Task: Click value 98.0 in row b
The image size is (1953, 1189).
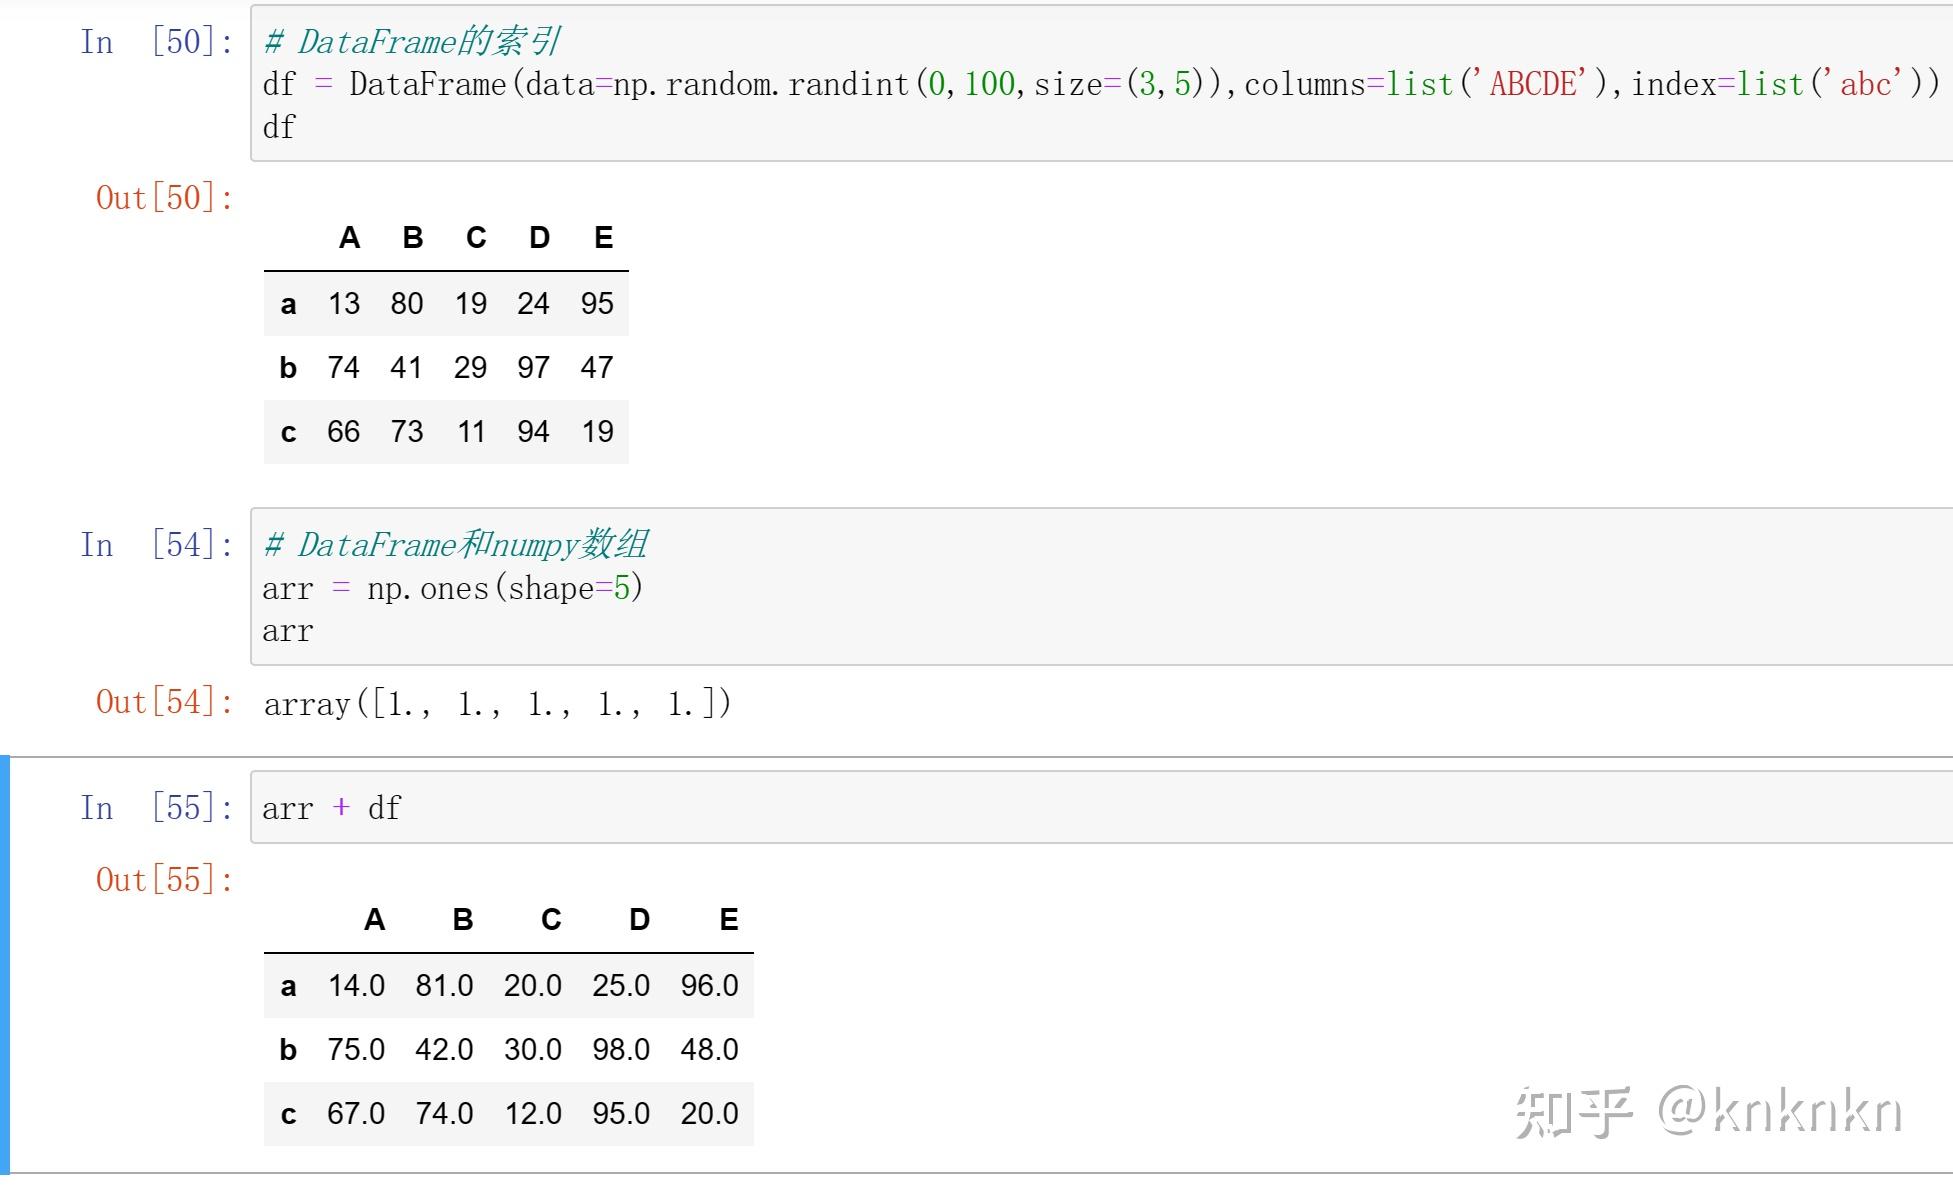Action: 622,1049
